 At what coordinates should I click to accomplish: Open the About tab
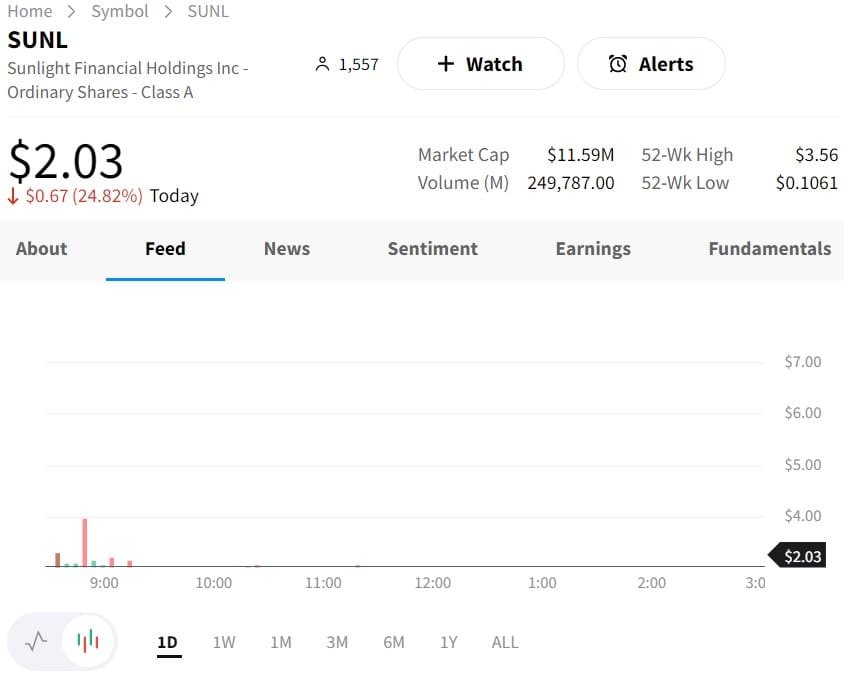click(x=41, y=249)
